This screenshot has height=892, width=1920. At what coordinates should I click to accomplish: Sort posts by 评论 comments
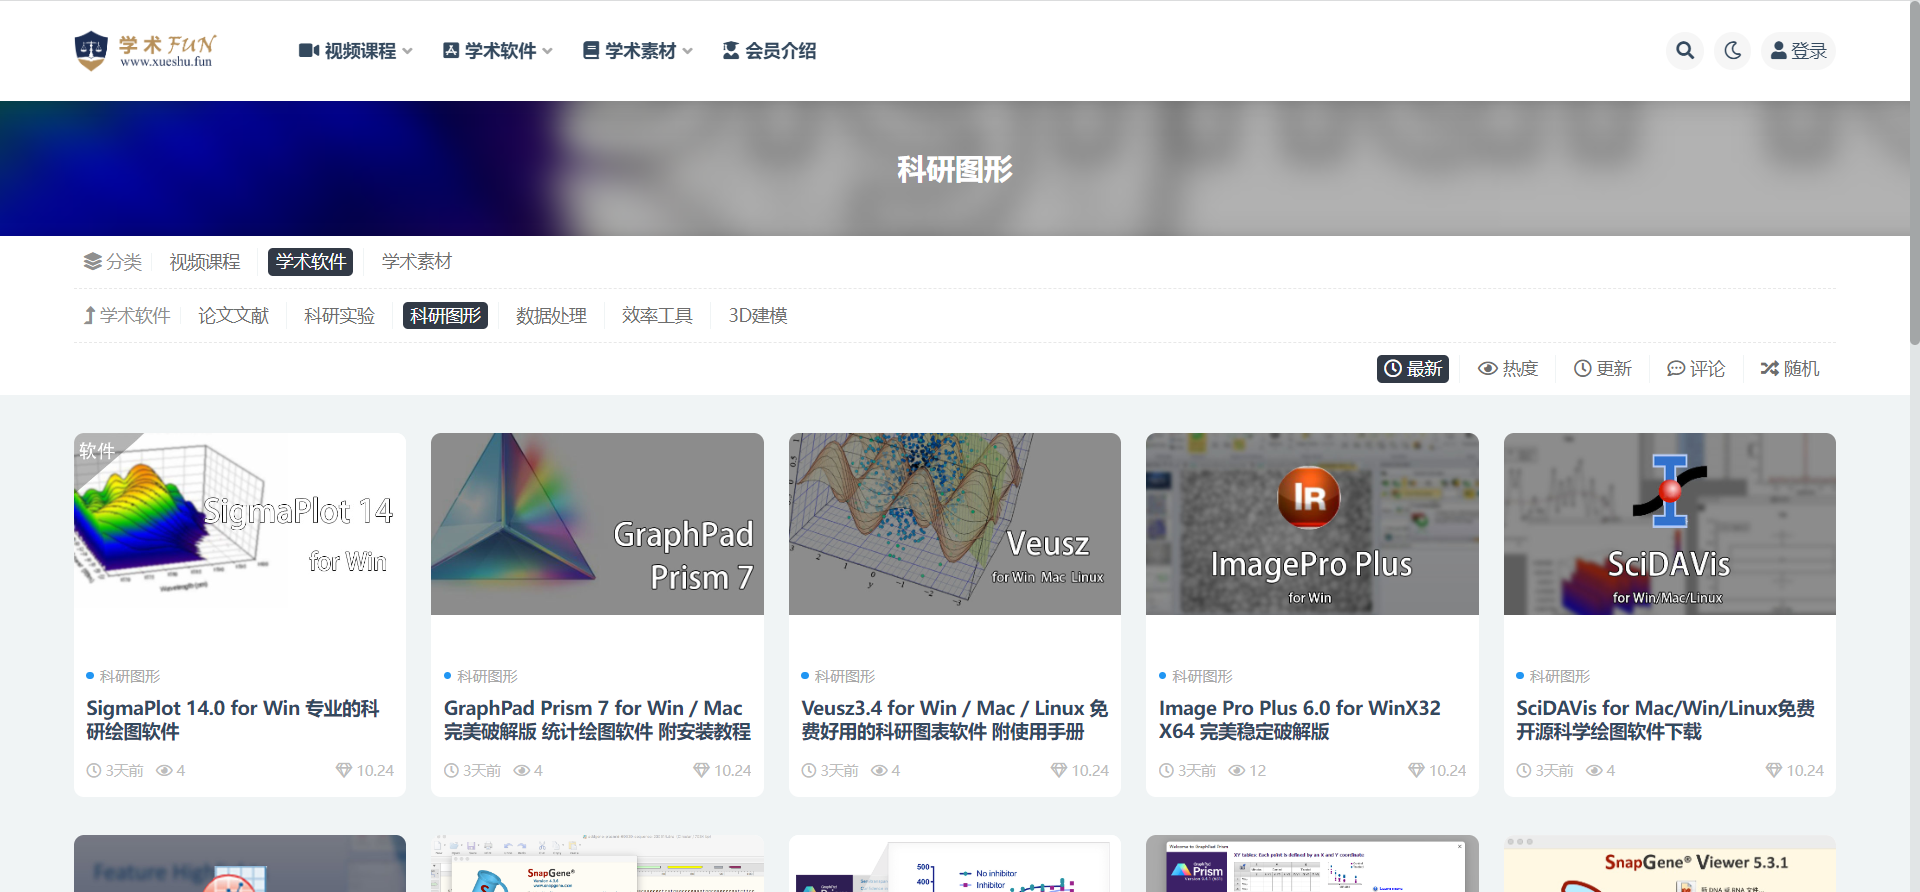point(1696,369)
